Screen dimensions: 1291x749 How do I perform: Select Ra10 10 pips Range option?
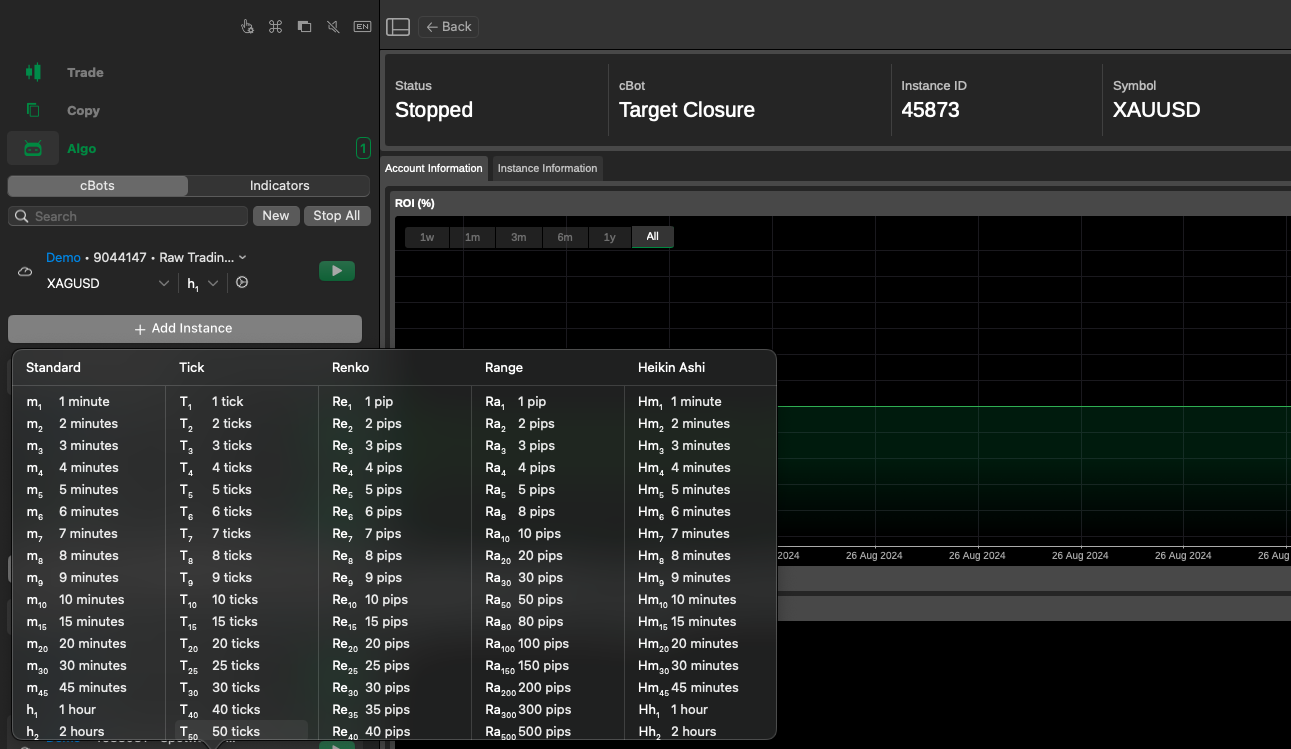tap(548, 533)
